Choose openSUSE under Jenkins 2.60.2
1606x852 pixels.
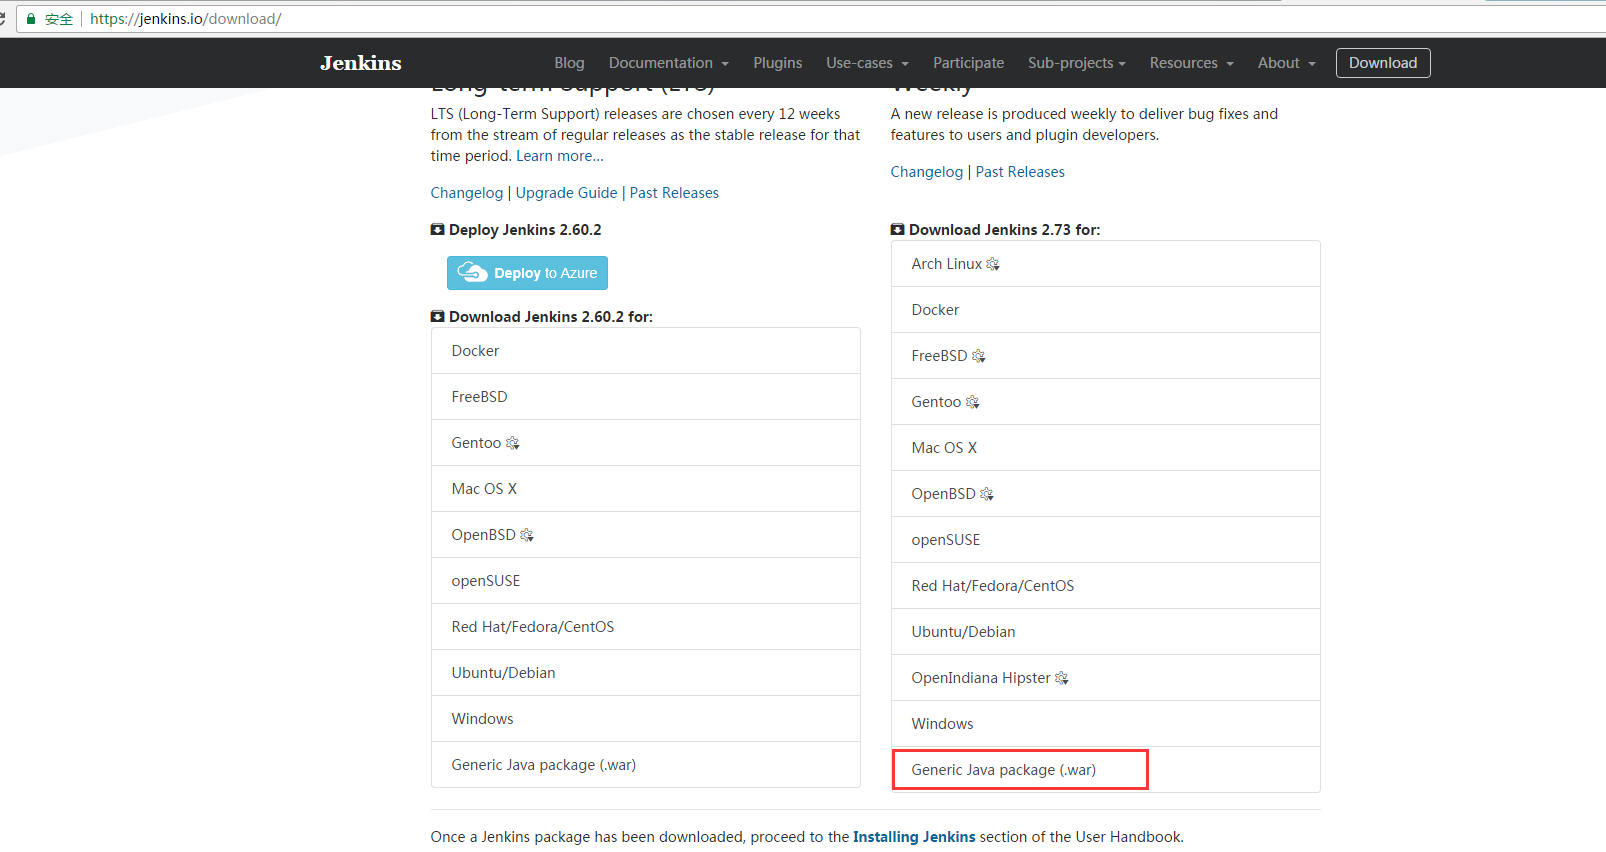[646, 581]
